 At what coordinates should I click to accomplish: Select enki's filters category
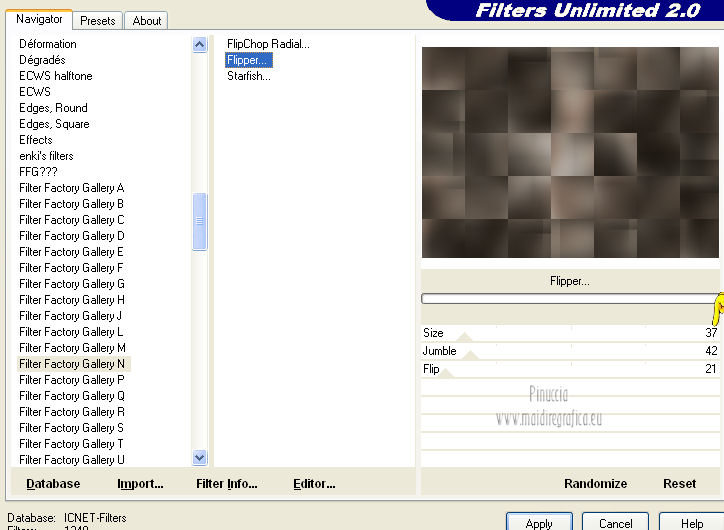(x=46, y=156)
